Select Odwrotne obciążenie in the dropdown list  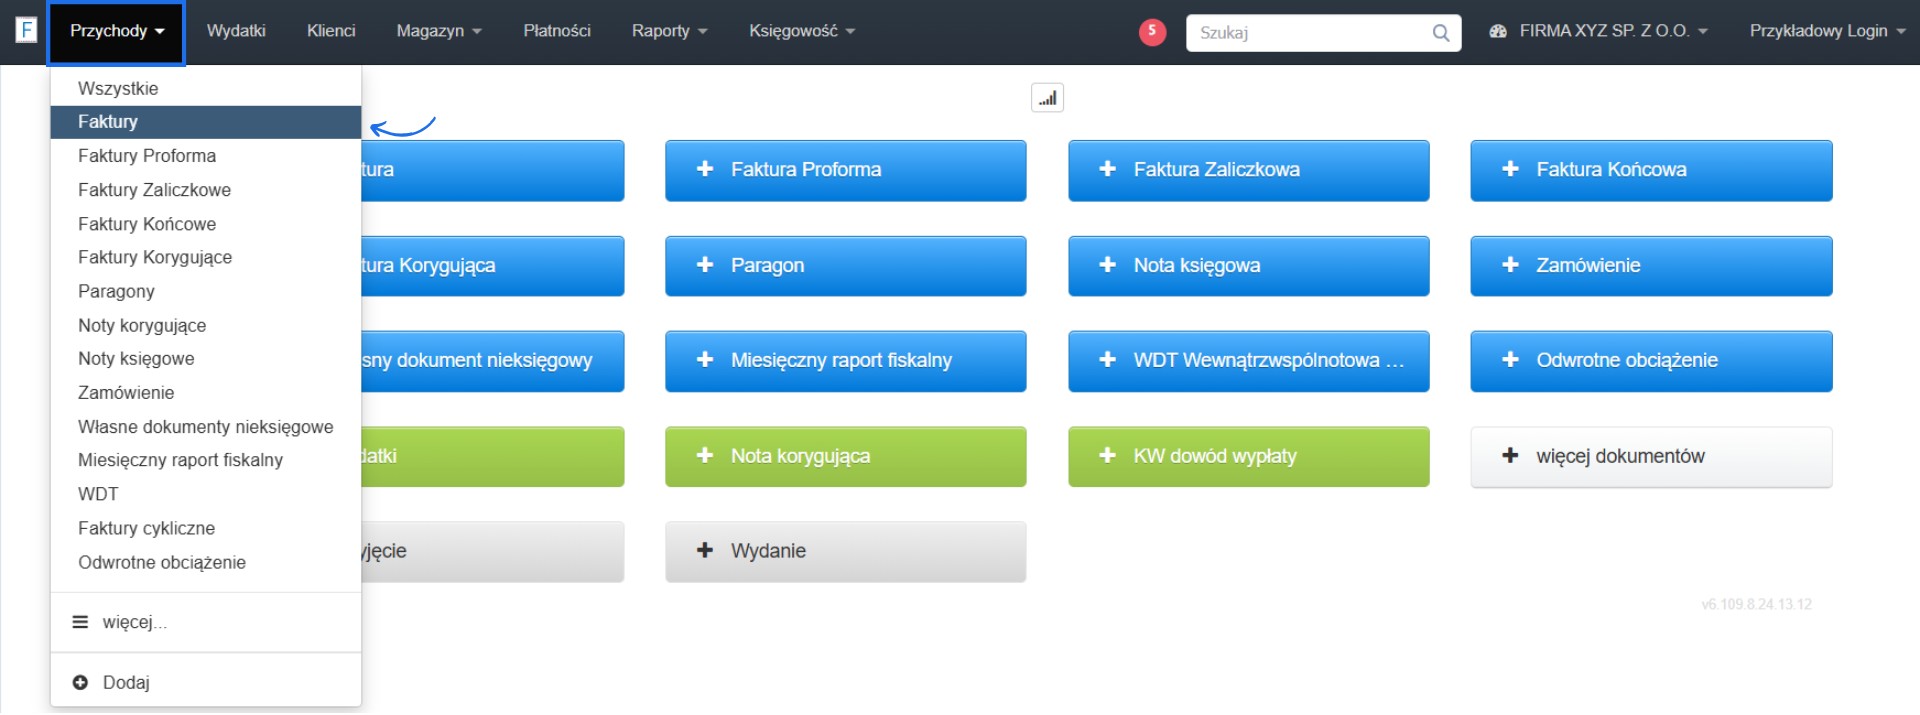tap(206, 562)
